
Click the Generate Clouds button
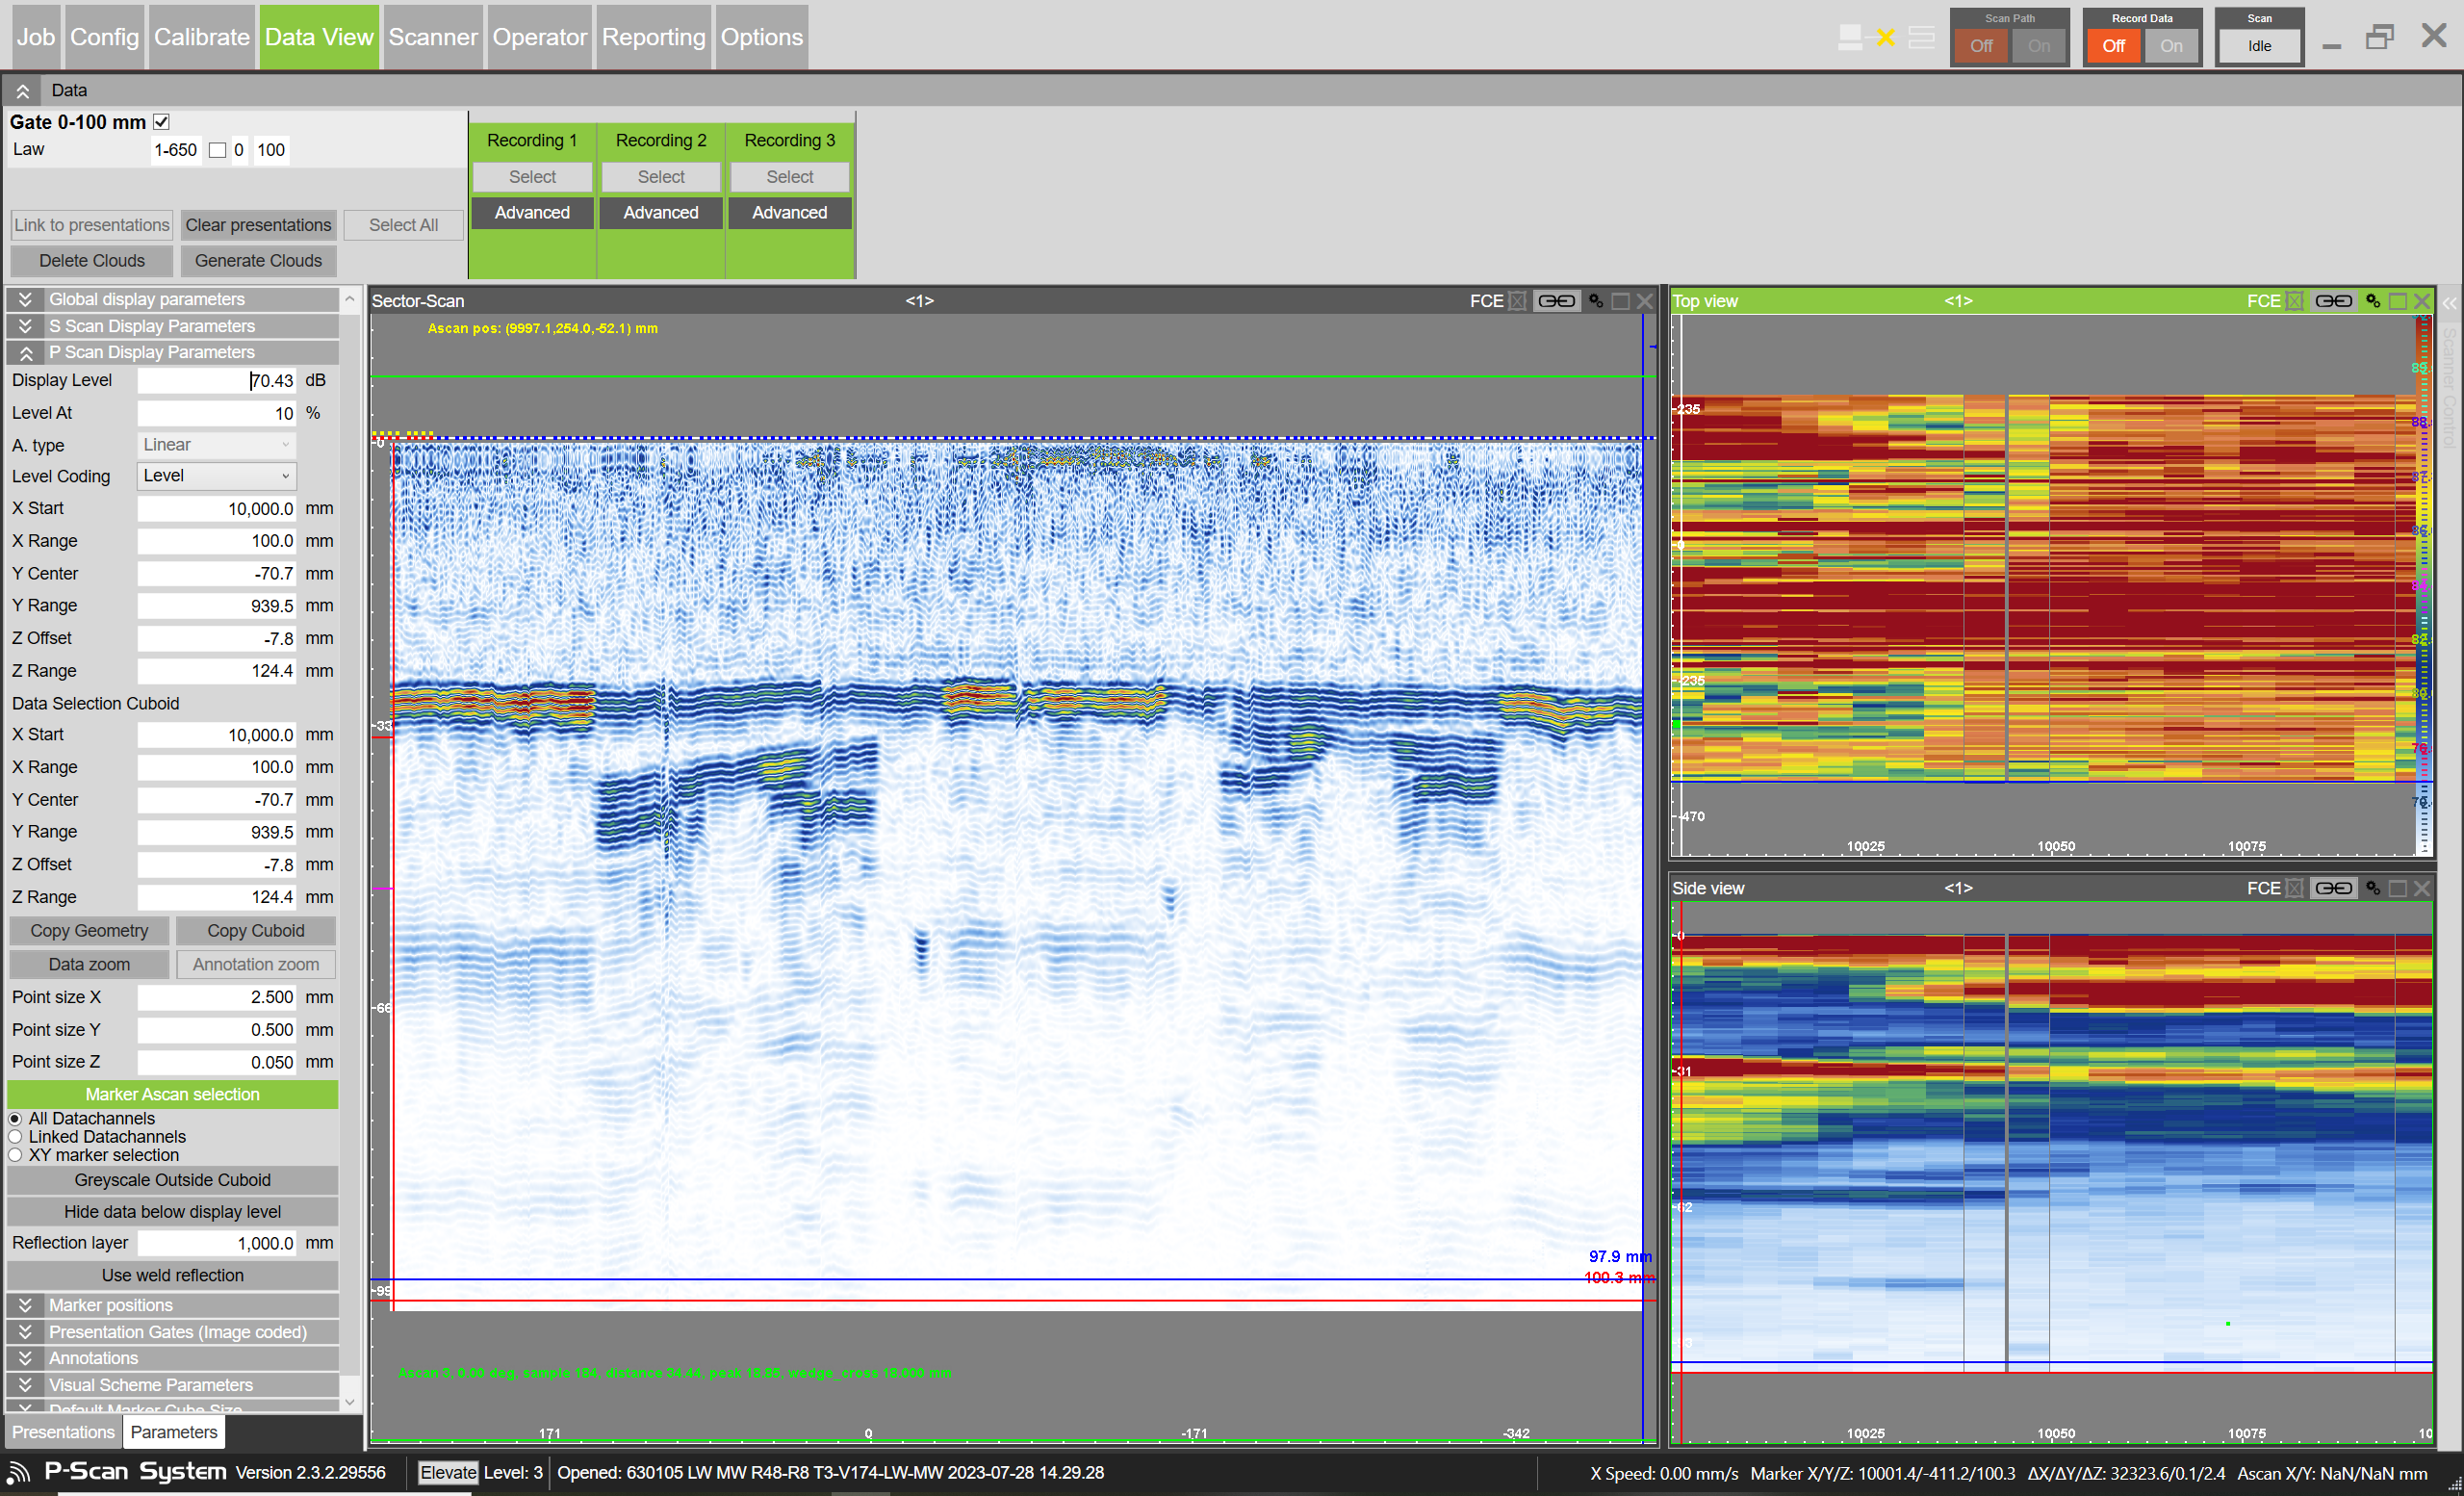pos(258,261)
